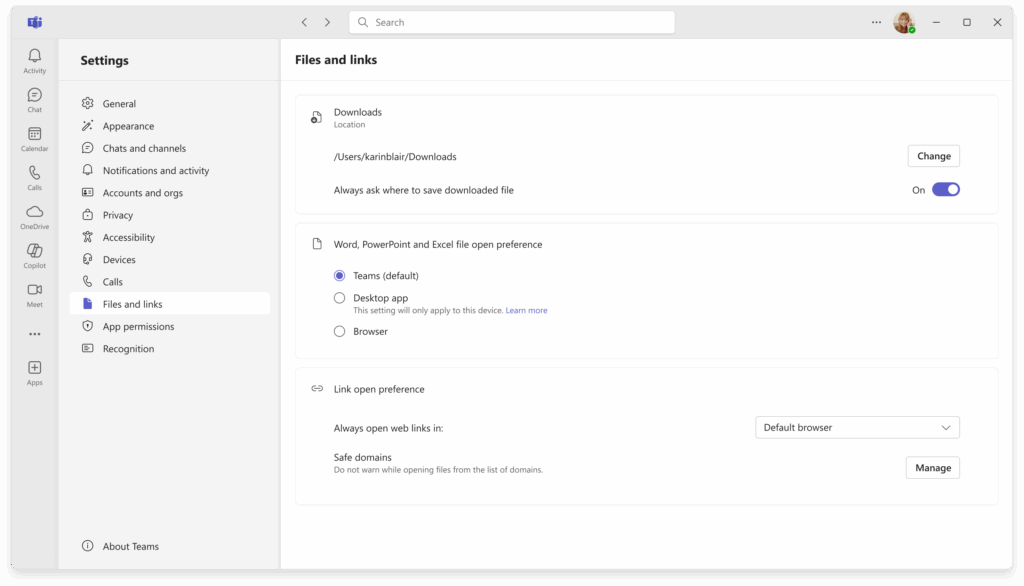Open Settings and more menu in title bar
Image resolution: width=1024 pixels, height=586 pixels.
(x=876, y=22)
